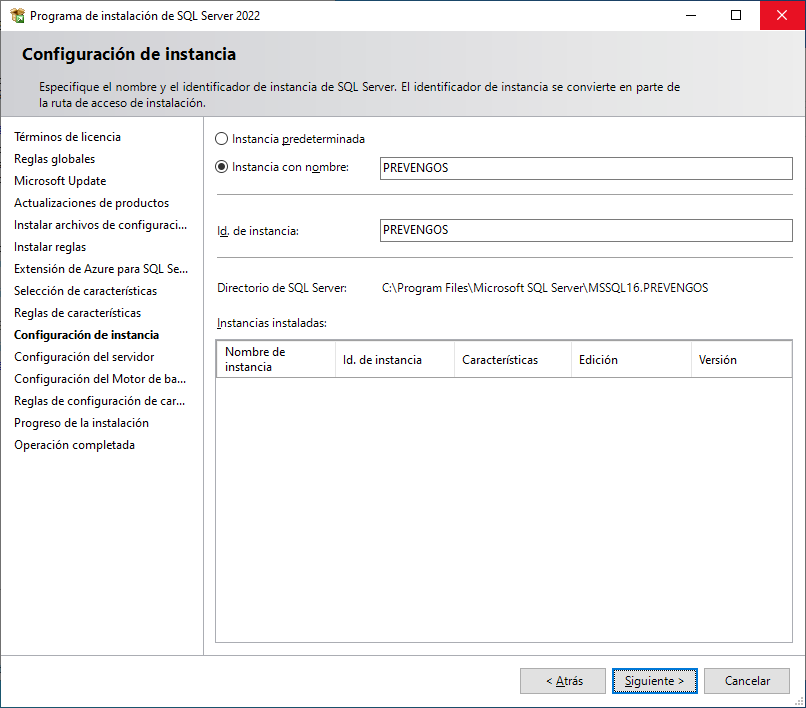Image resolution: width=806 pixels, height=708 pixels.
Task: Click the Id. de instancia input field
Action: pos(585,230)
